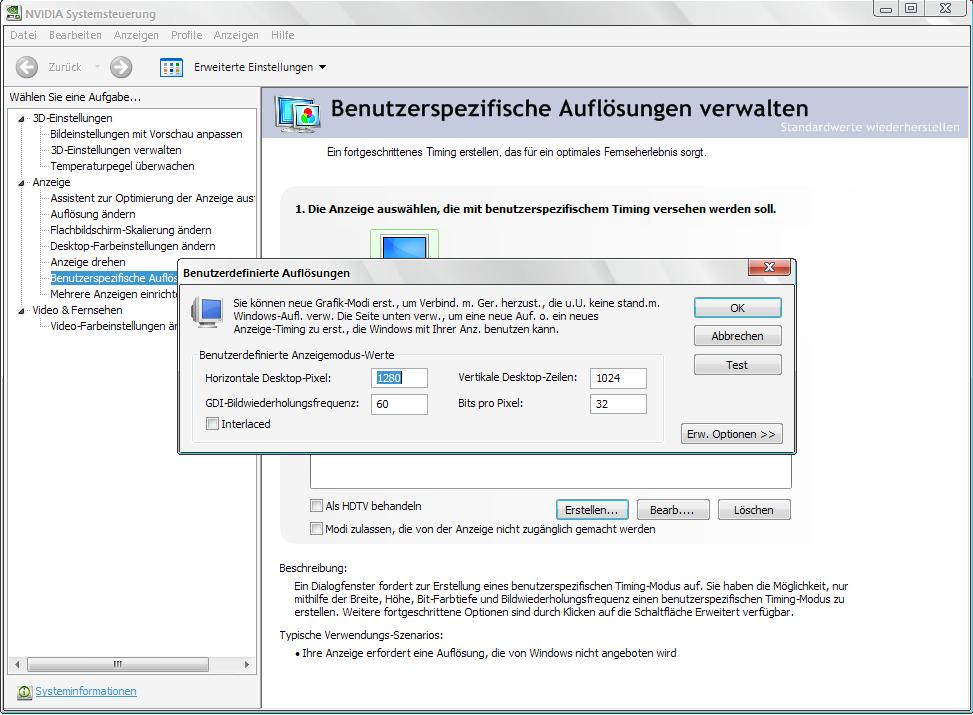Image resolution: width=973 pixels, height=715 pixels.
Task: Collapse the Anzeige tree node
Action: pyautogui.click(x=22, y=182)
